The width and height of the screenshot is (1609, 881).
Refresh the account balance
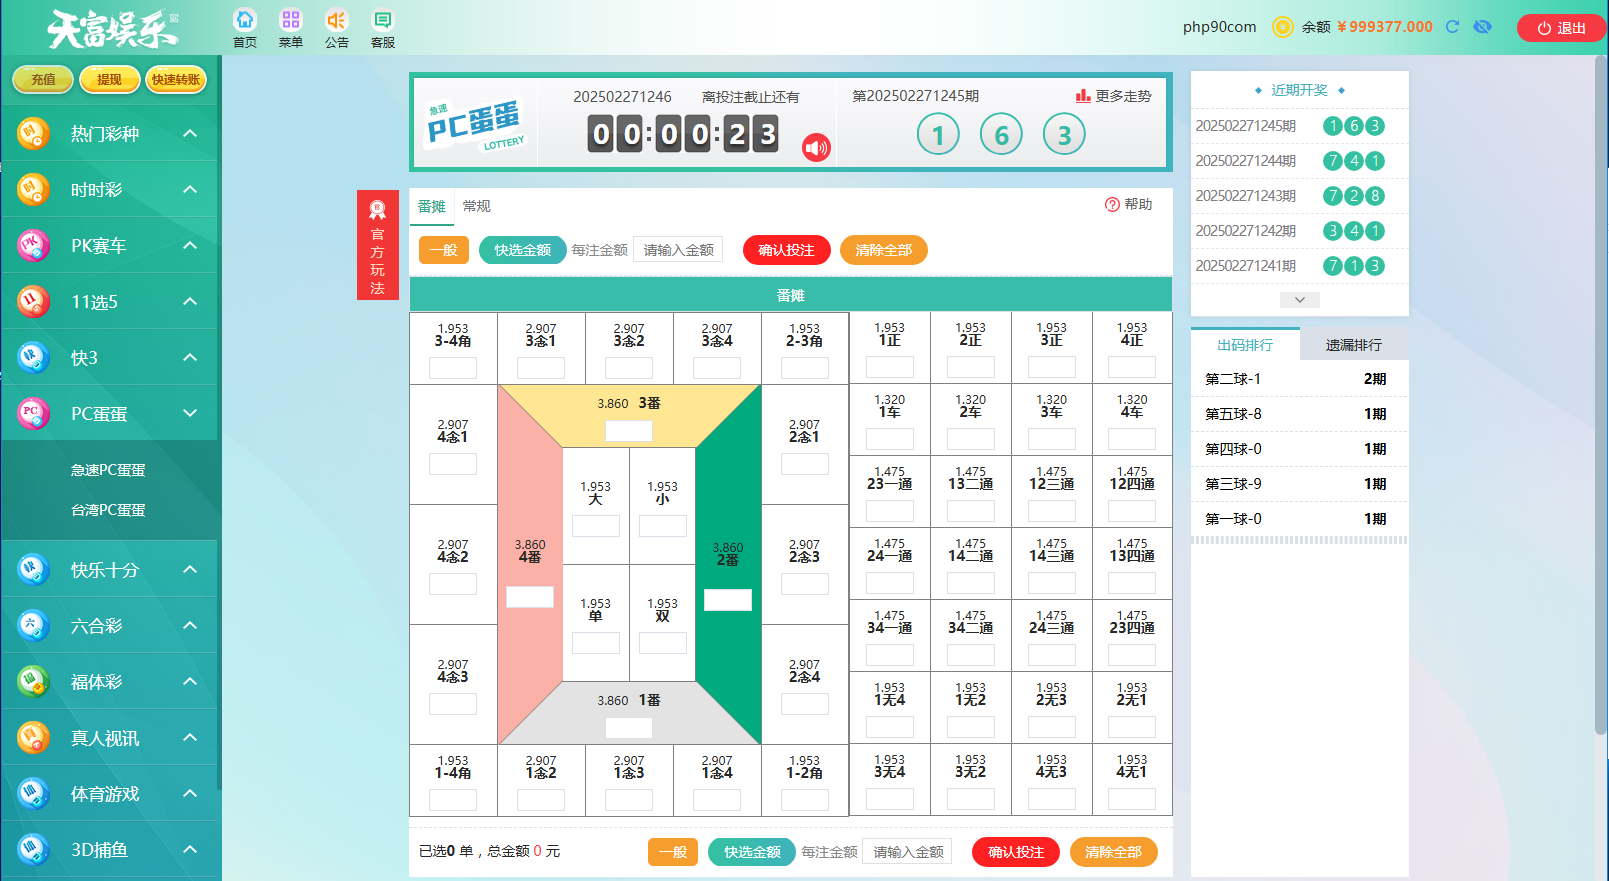click(1453, 27)
